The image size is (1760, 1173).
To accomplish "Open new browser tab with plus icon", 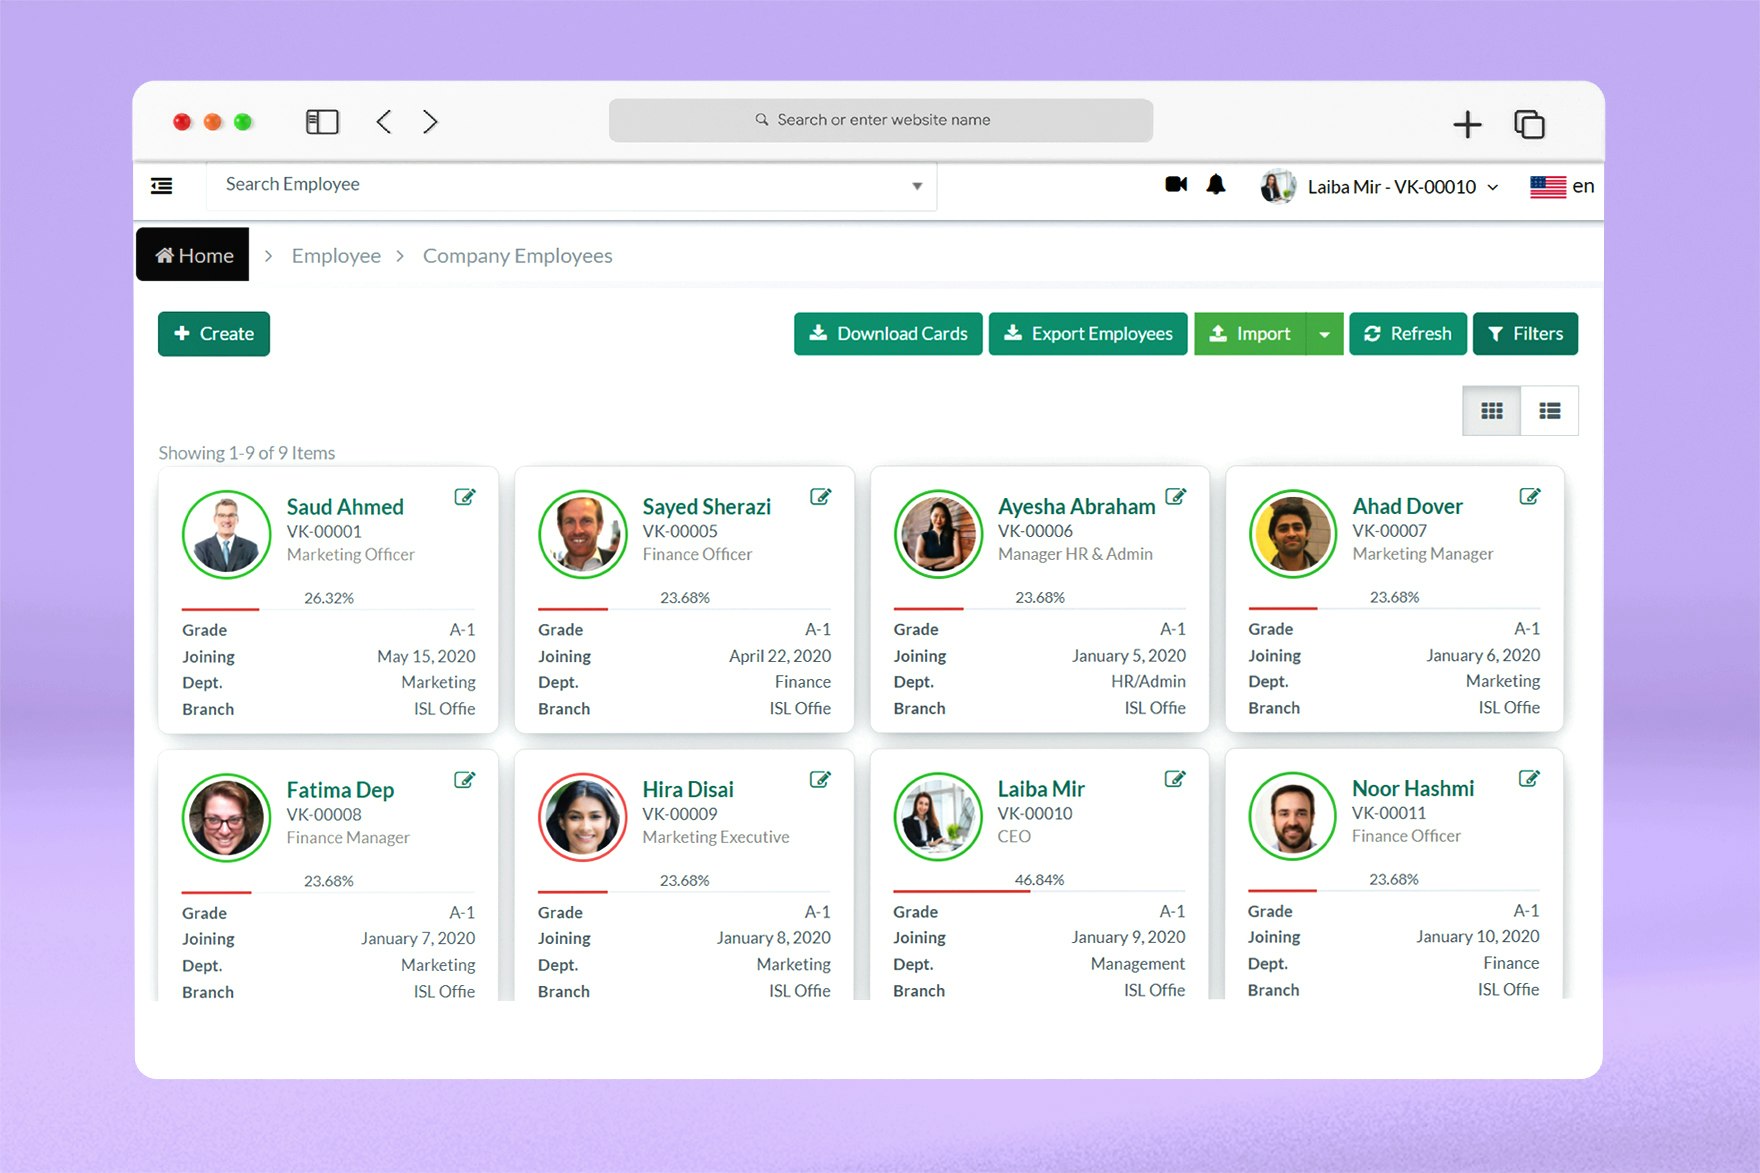I will click(x=1467, y=124).
